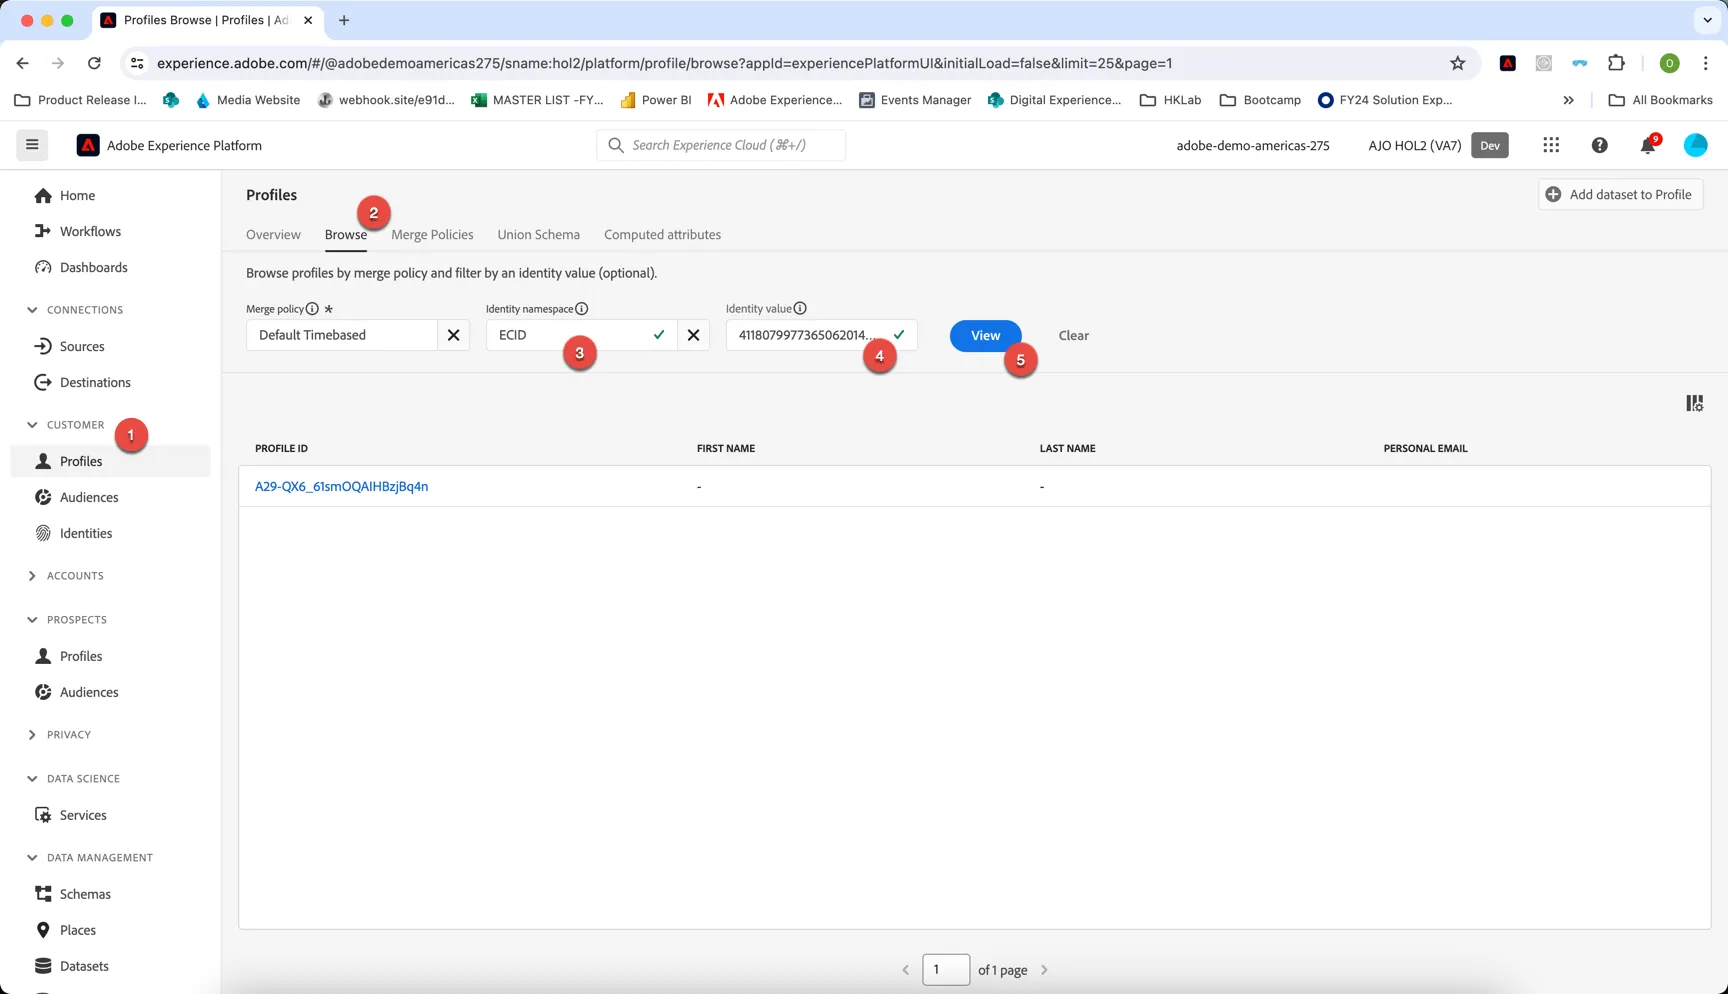Open Schemas in sidebar
This screenshot has width=1728, height=994.
point(85,895)
